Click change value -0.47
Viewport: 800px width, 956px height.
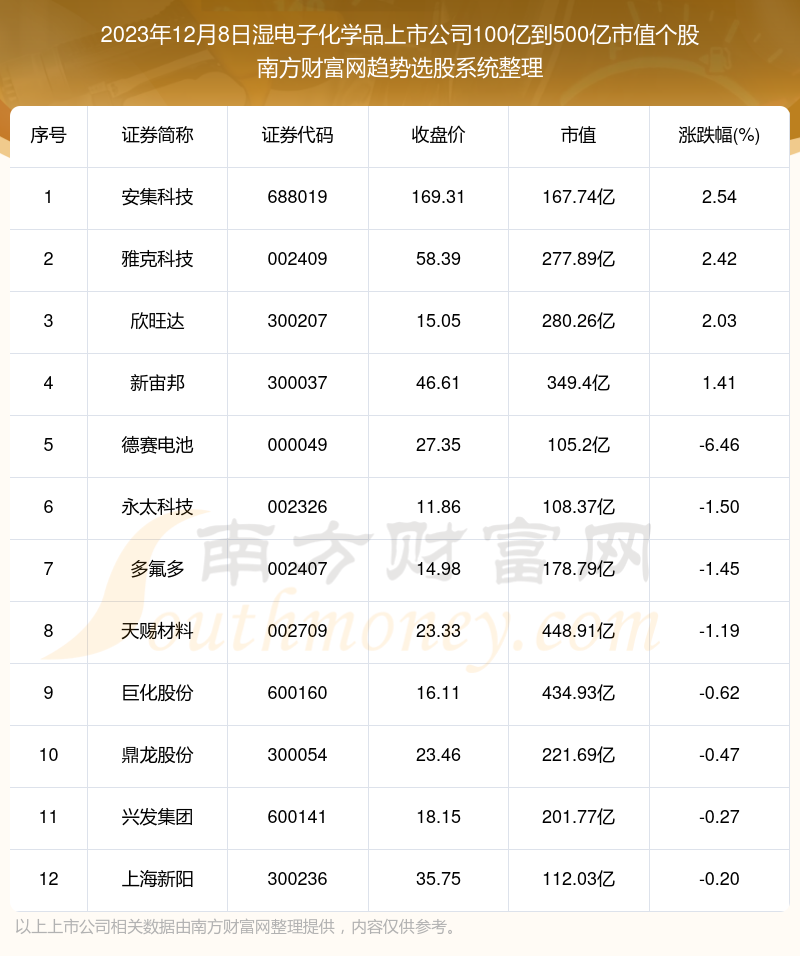point(719,755)
